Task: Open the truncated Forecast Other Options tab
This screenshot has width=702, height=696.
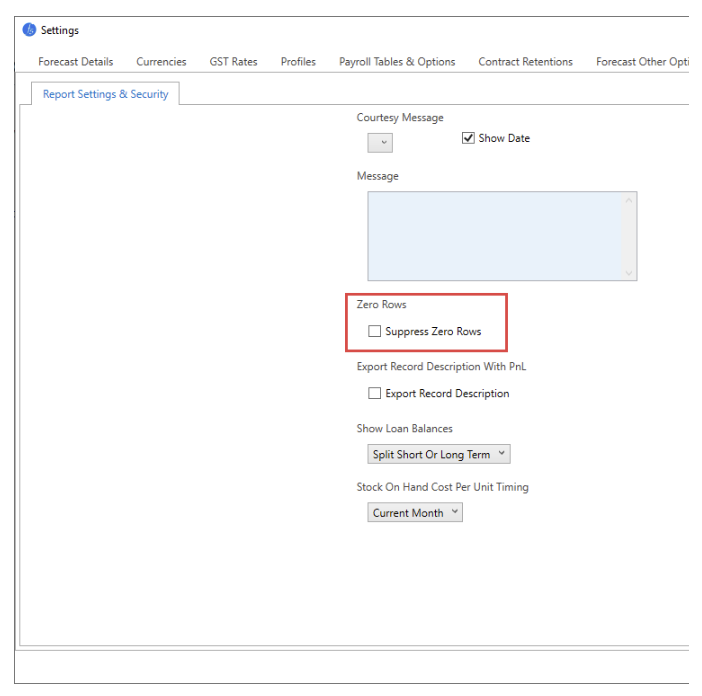Action: coord(642,62)
